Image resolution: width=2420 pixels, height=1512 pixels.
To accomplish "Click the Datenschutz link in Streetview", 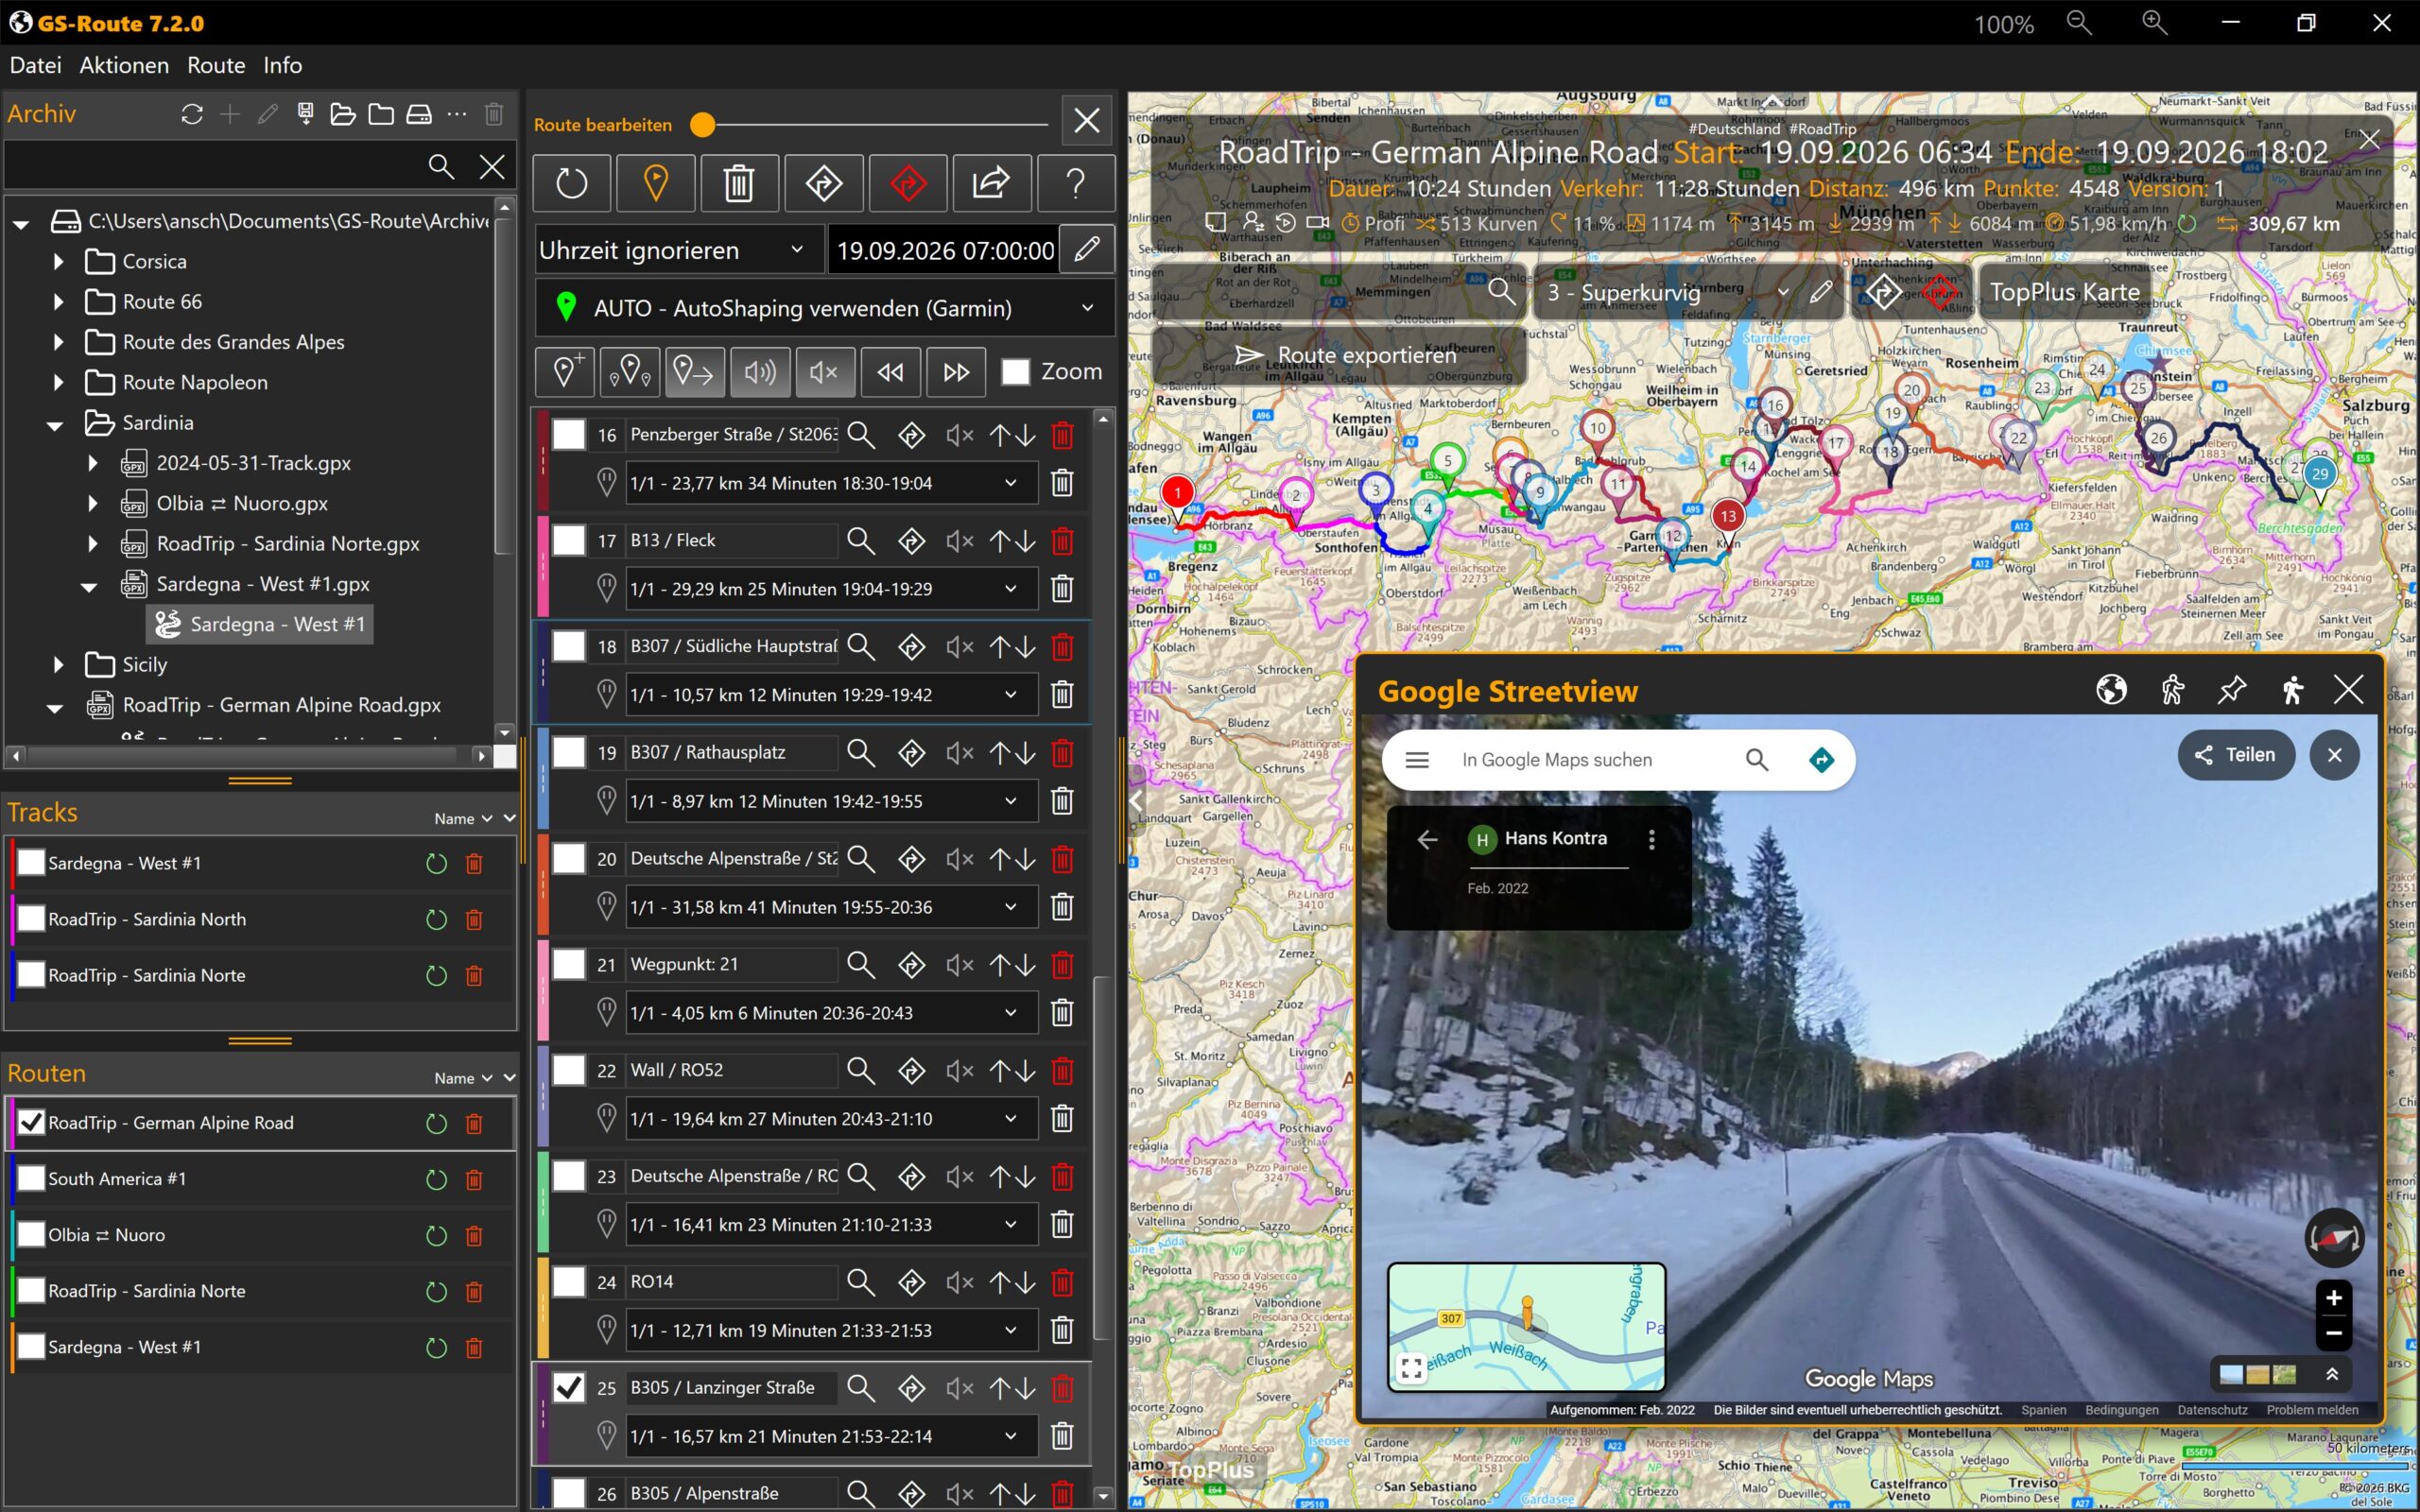I will [2212, 1410].
